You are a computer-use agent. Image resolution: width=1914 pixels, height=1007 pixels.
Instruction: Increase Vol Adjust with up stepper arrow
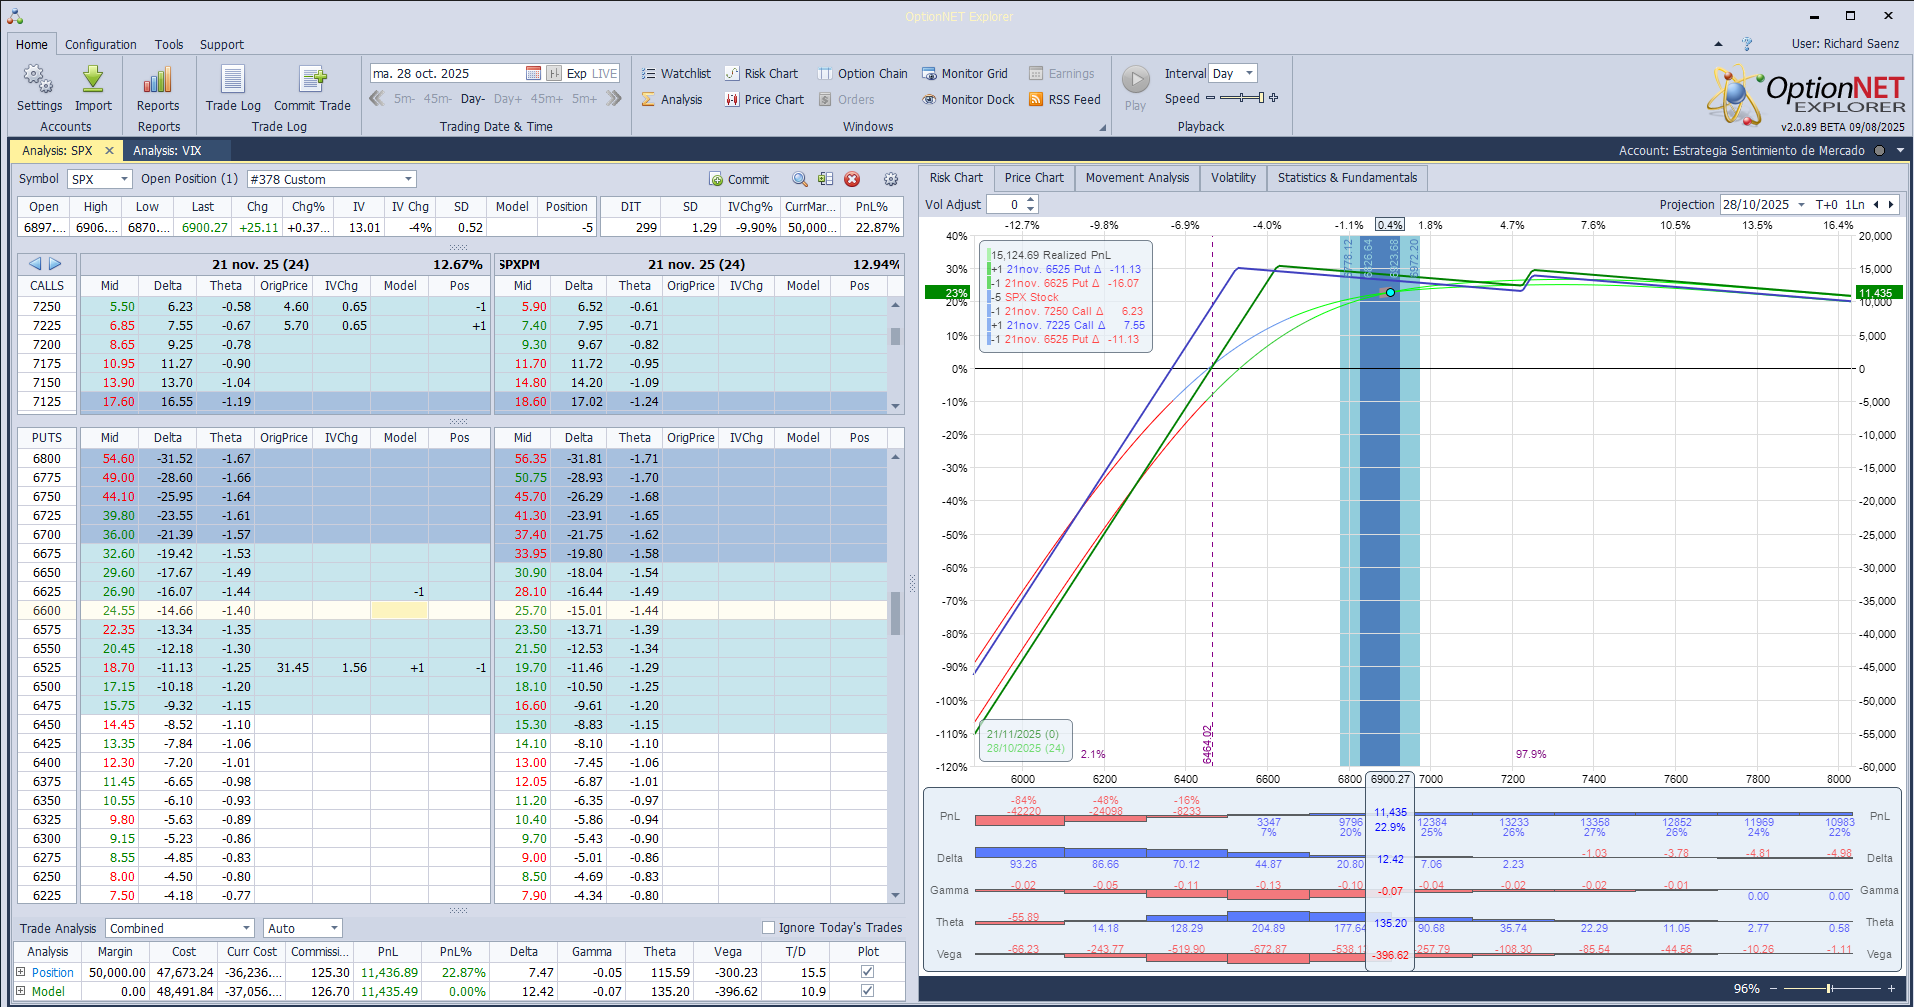pyautogui.click(x=1031, y=200)
